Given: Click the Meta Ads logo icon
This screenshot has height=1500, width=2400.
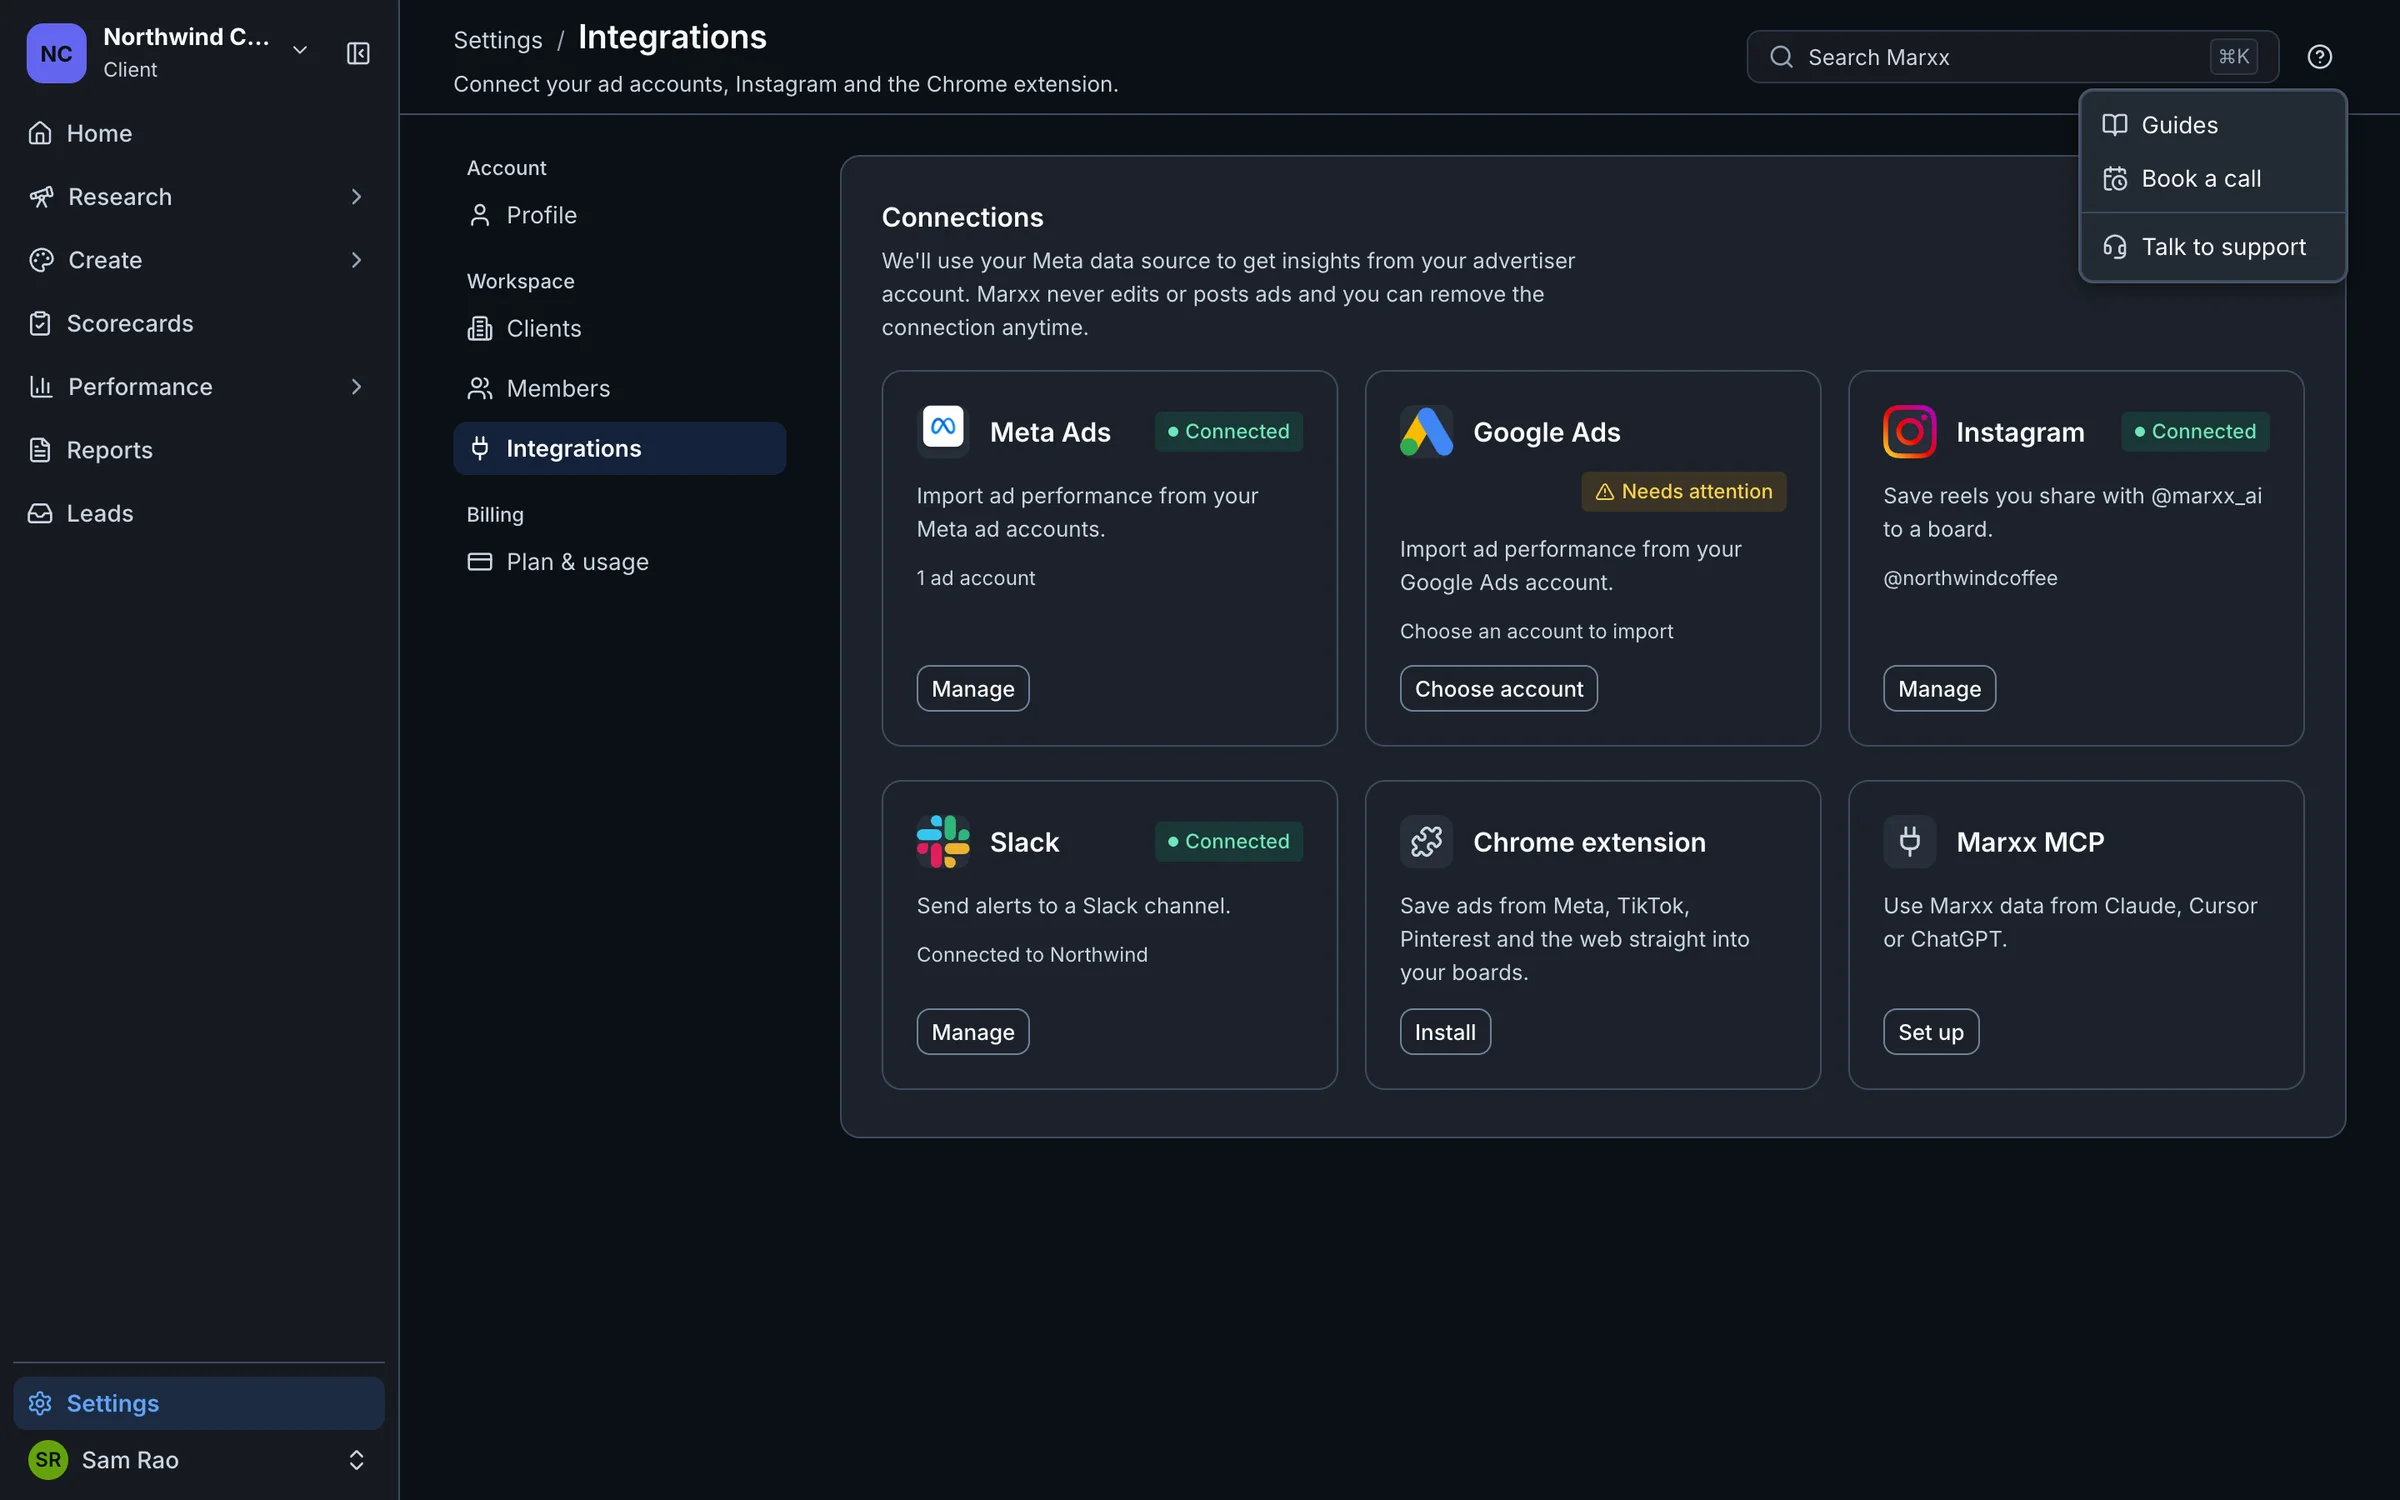Looking at the screenshot, I should click(x=943, y=431).
